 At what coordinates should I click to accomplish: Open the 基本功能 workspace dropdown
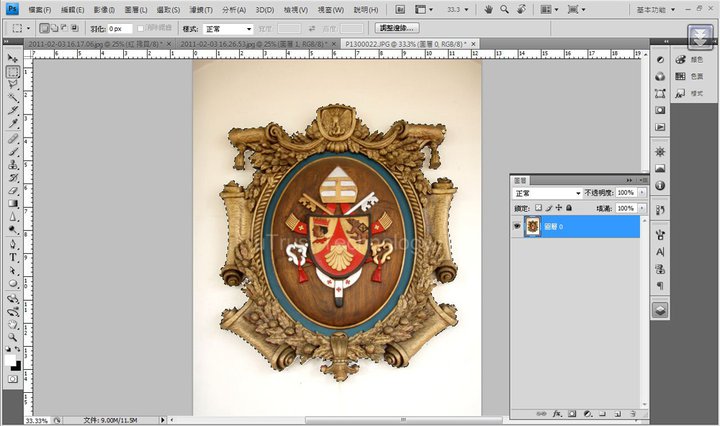click(x=656, y=9)
